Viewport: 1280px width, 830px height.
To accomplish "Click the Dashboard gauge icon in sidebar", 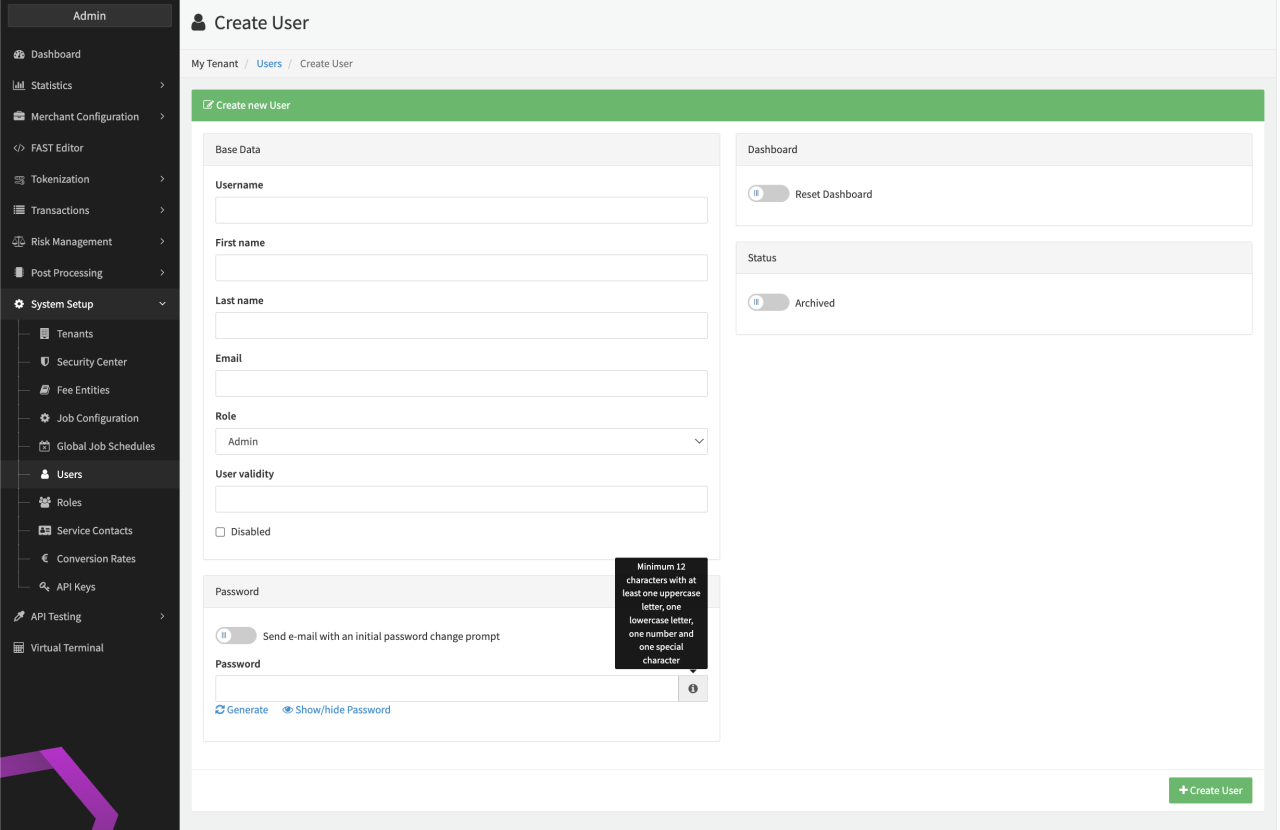I will (19, 54).
